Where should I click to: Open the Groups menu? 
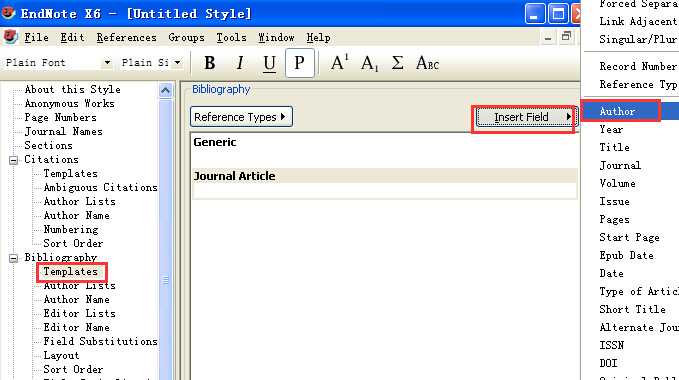coord(186,38)
